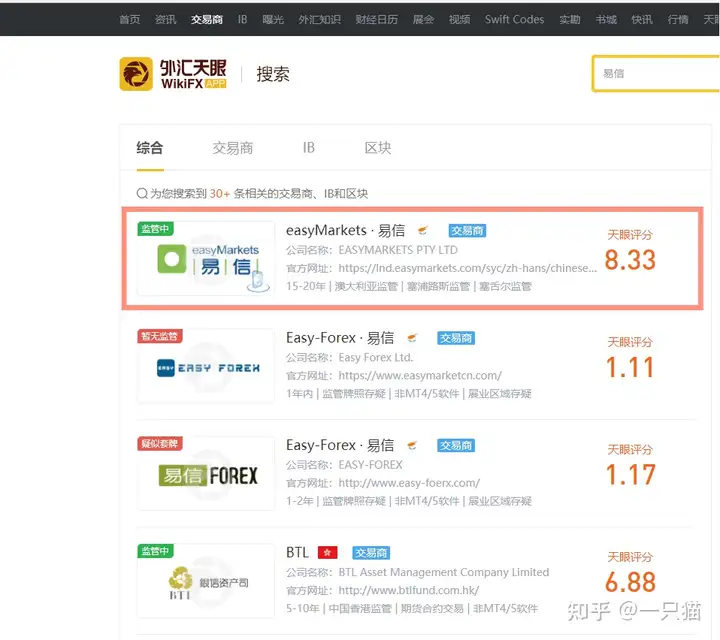Click the blue 交易商 tag beside BTL
This screenshot has width=720, height=640.
(371, 553)
